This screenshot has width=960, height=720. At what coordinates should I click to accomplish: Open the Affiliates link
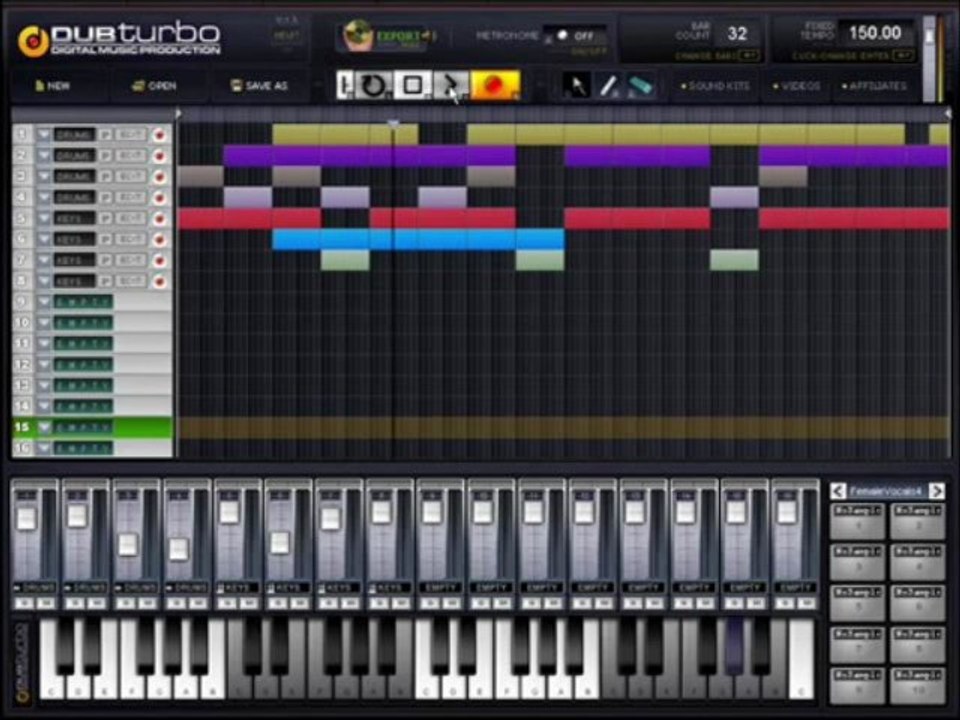click(x=874, y=86)
